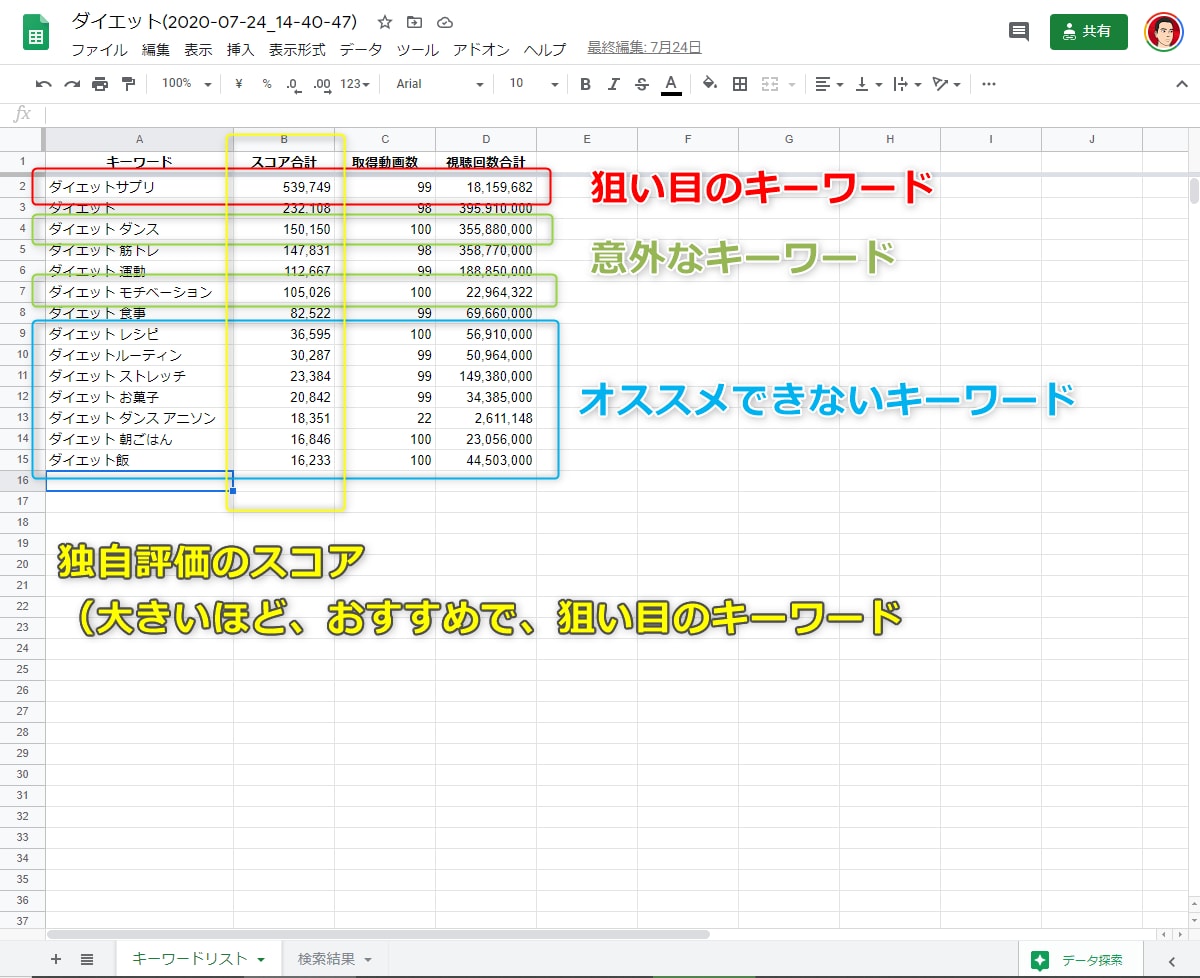Viewport: 1200px width, 978px height.
Task: Open the Arial font dropdown
Action: click(x=440, y=84)
